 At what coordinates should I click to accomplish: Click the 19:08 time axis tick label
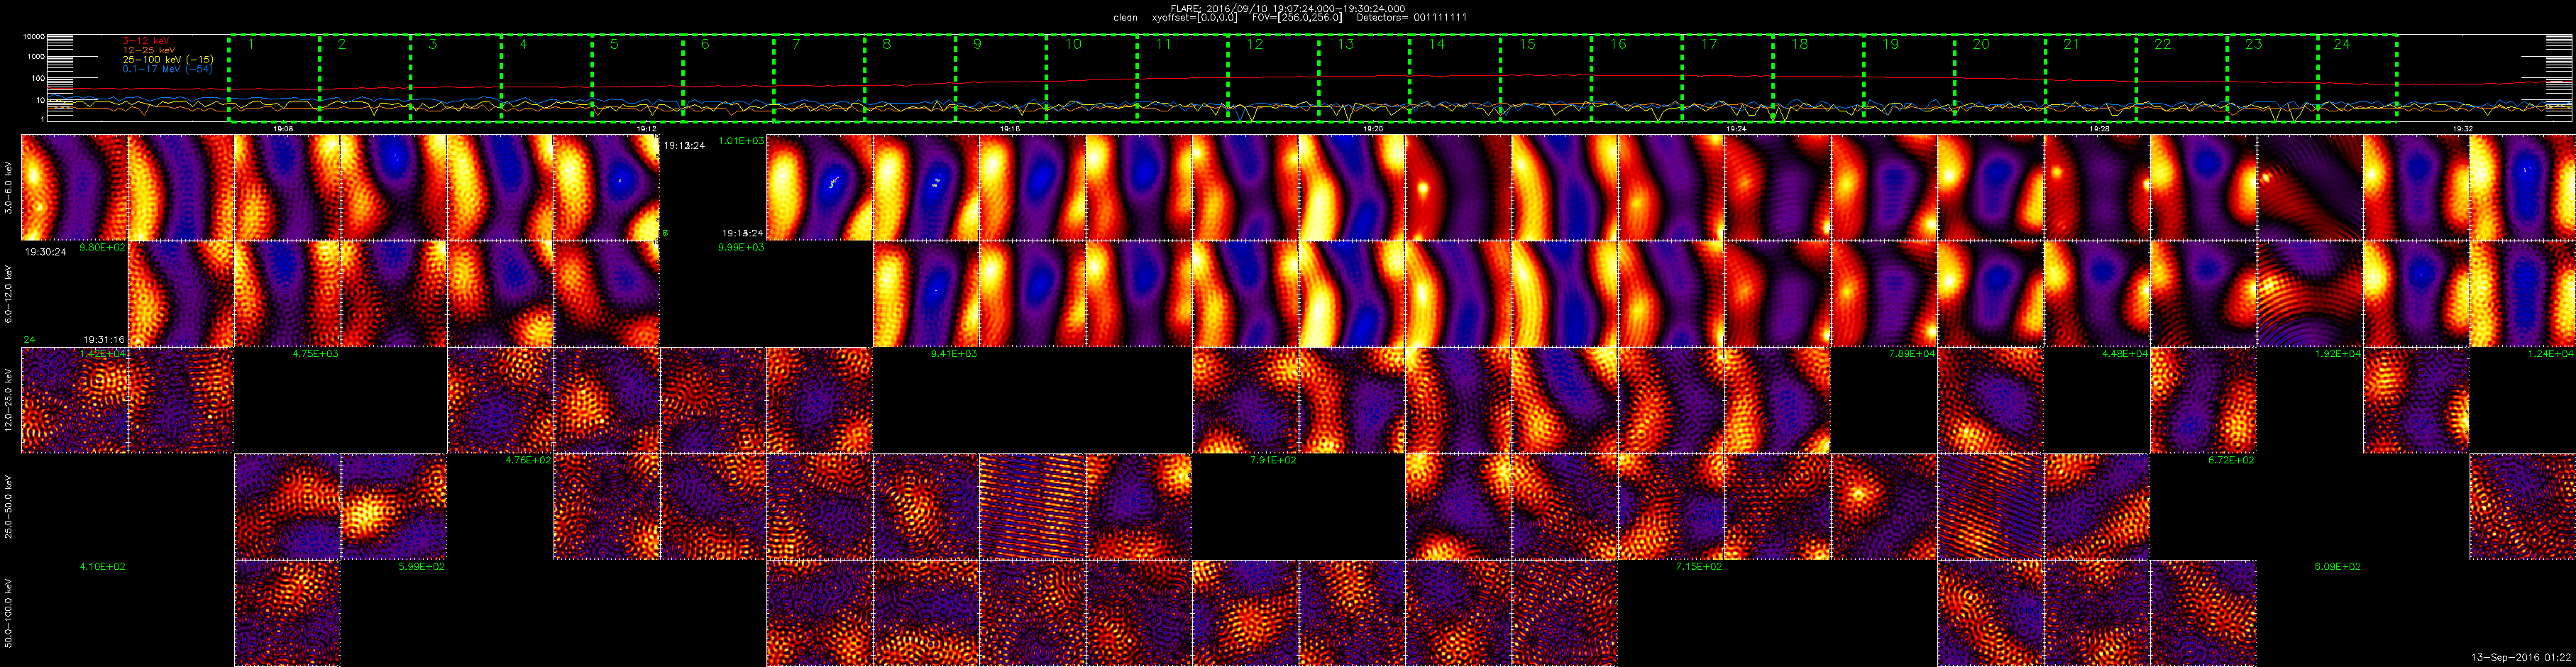283,129
